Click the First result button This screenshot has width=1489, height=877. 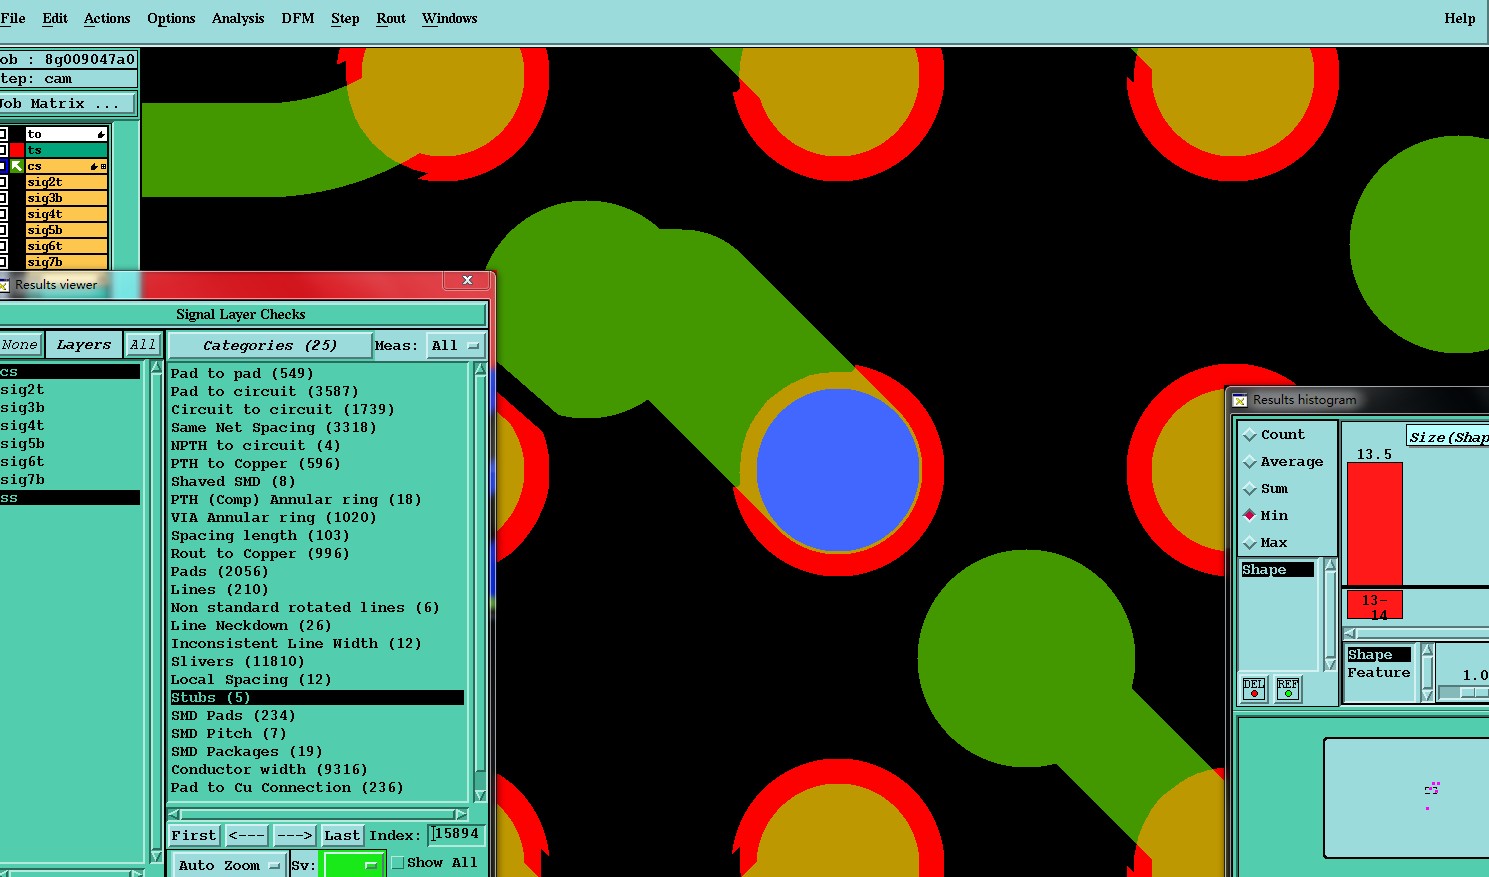(x=193, y=835)
